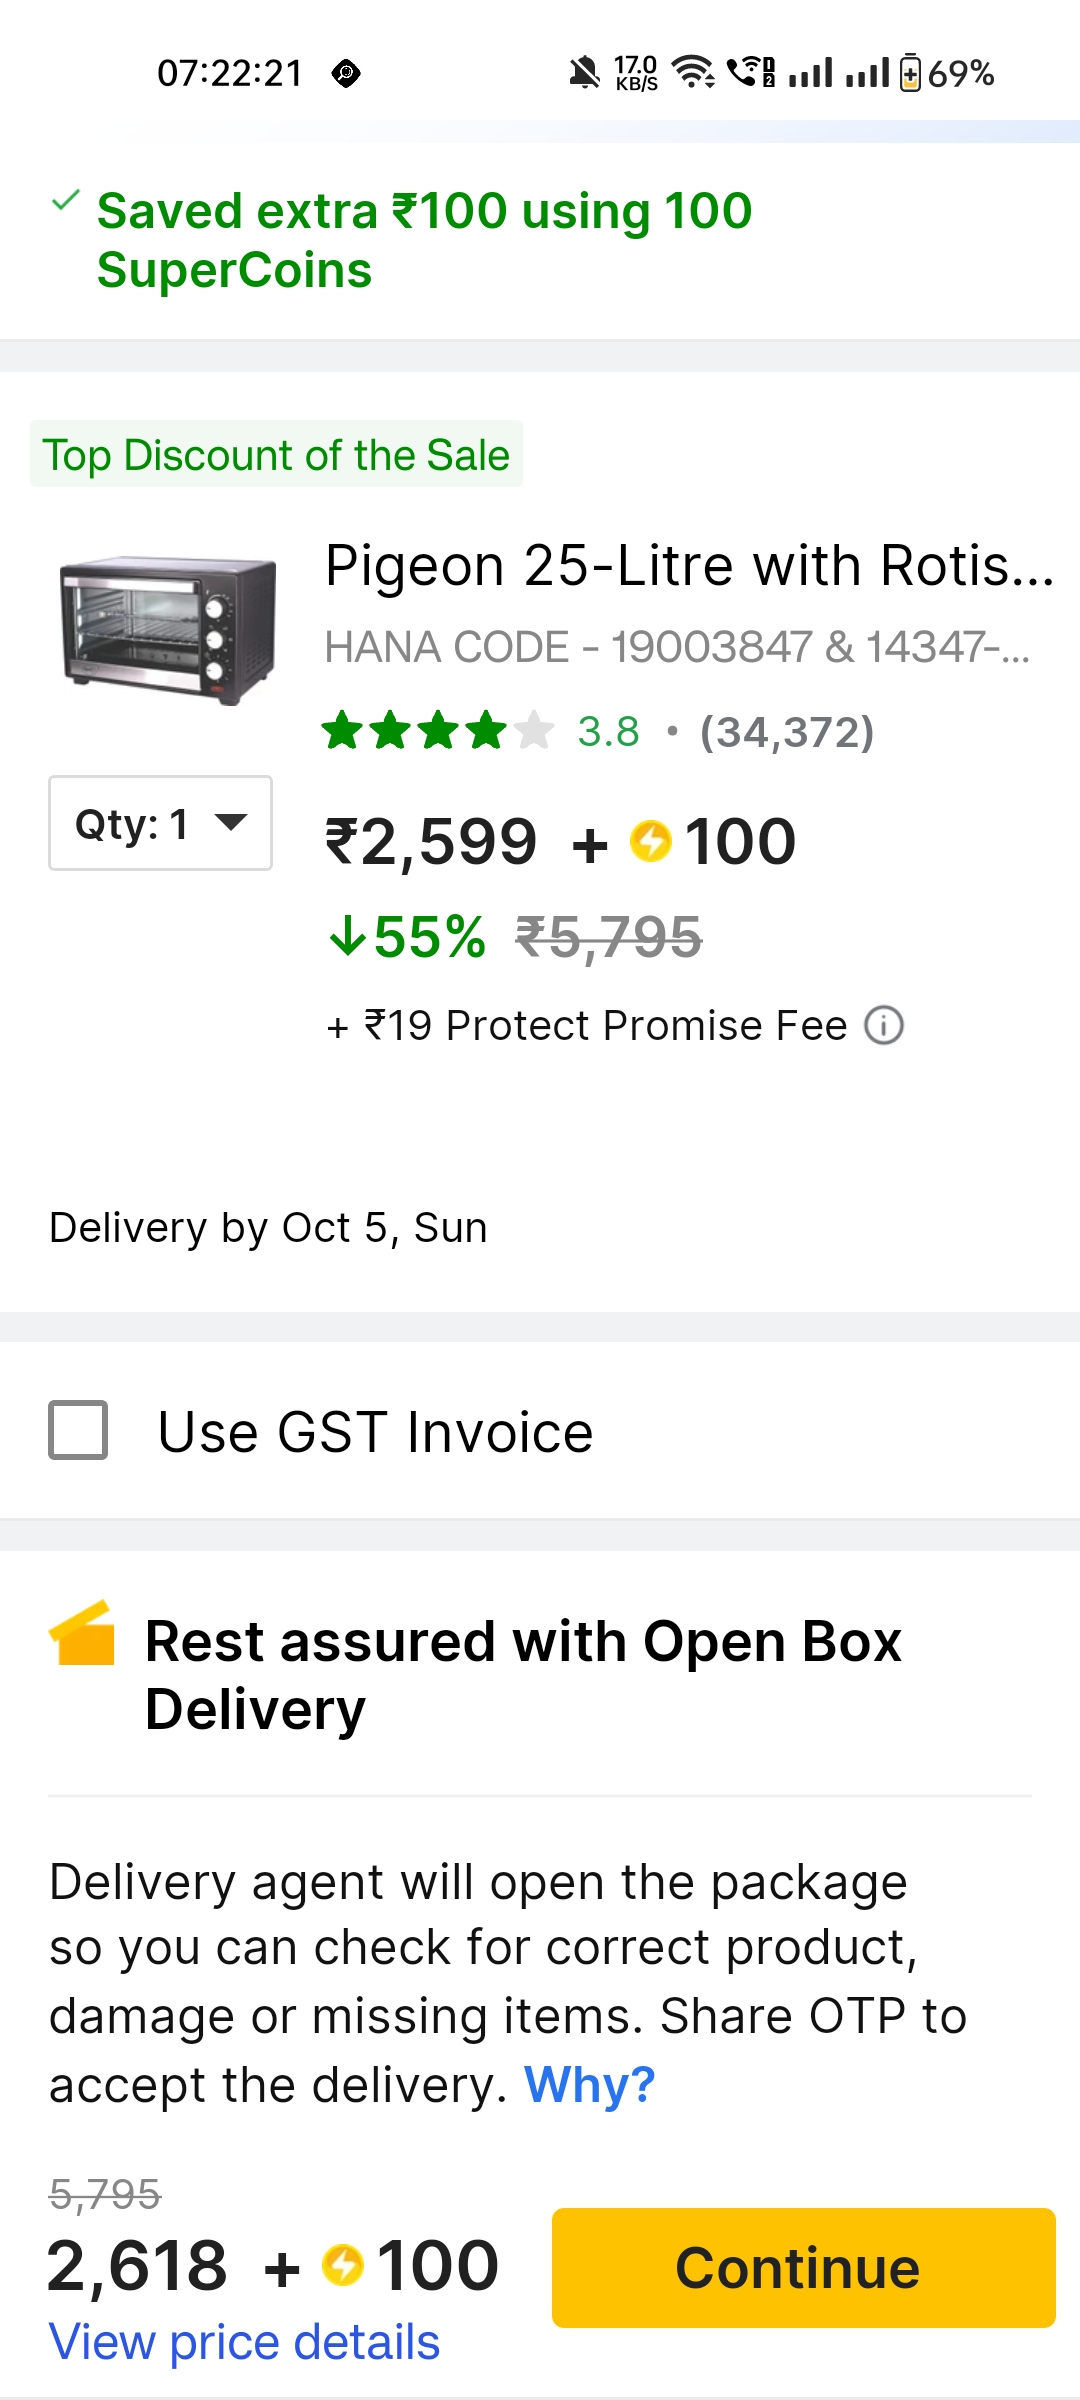This screenshot has width=1080, height=2400.
Task: Tap the Top Discount of the Sale badge
Action: click(x=276, y=455)
